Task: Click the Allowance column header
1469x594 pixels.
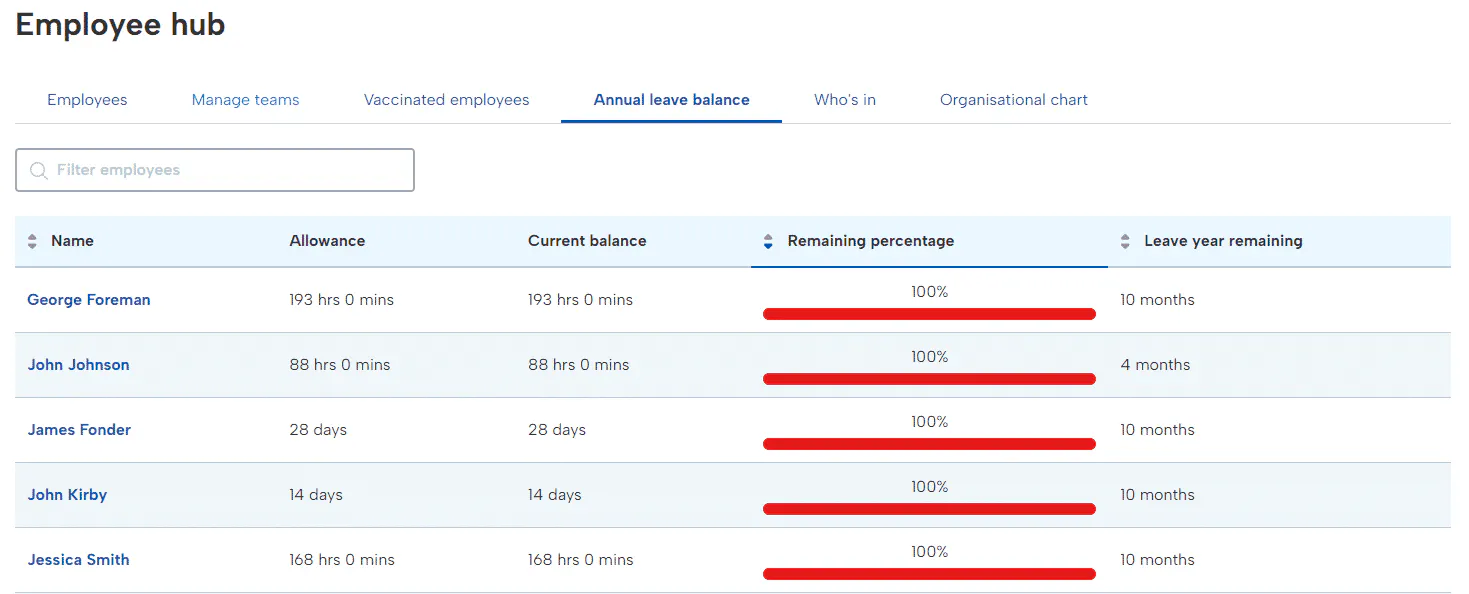Action: [x=327, y=241]
